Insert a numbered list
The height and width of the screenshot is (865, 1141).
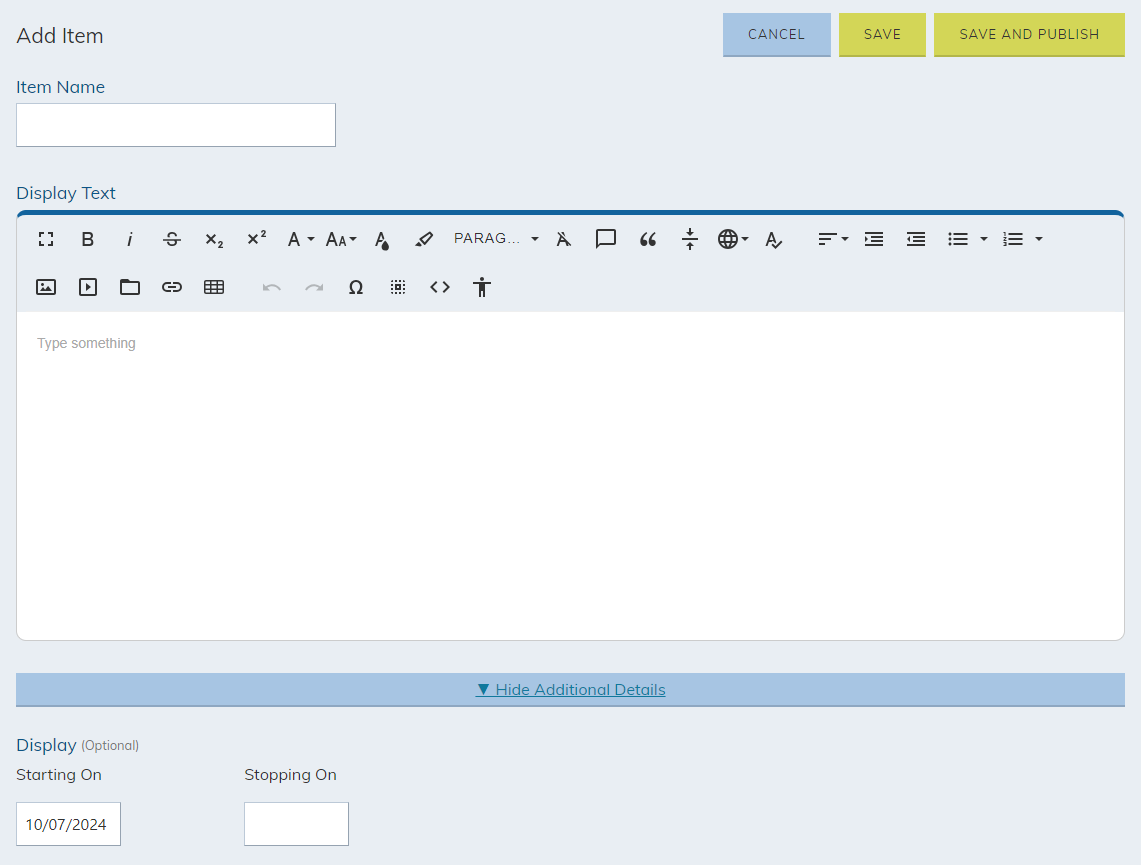click(x=1013, y=239)
